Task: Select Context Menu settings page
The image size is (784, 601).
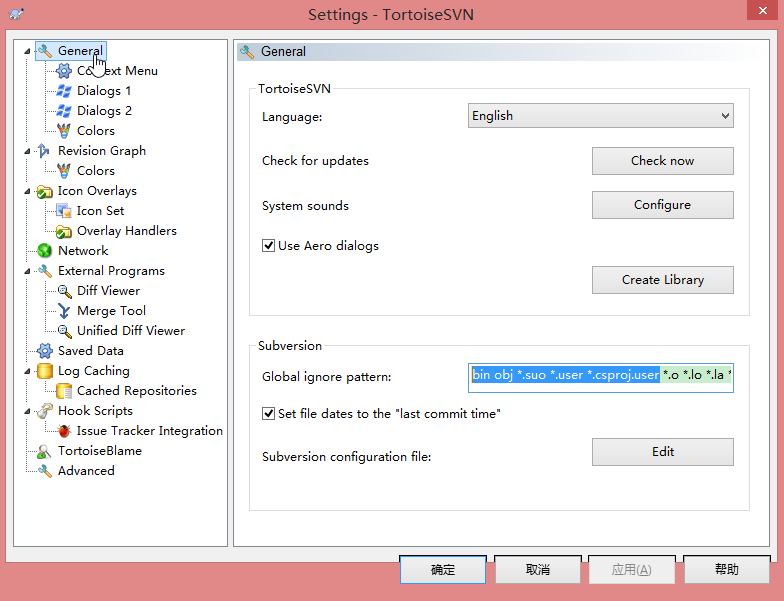Action: 118,71
